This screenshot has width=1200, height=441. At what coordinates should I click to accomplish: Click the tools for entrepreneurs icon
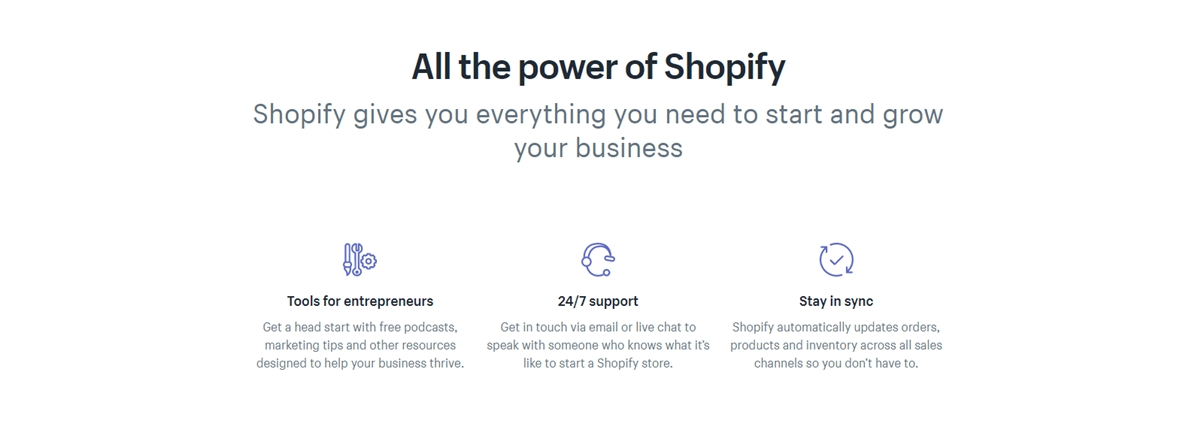coord(358,259)
